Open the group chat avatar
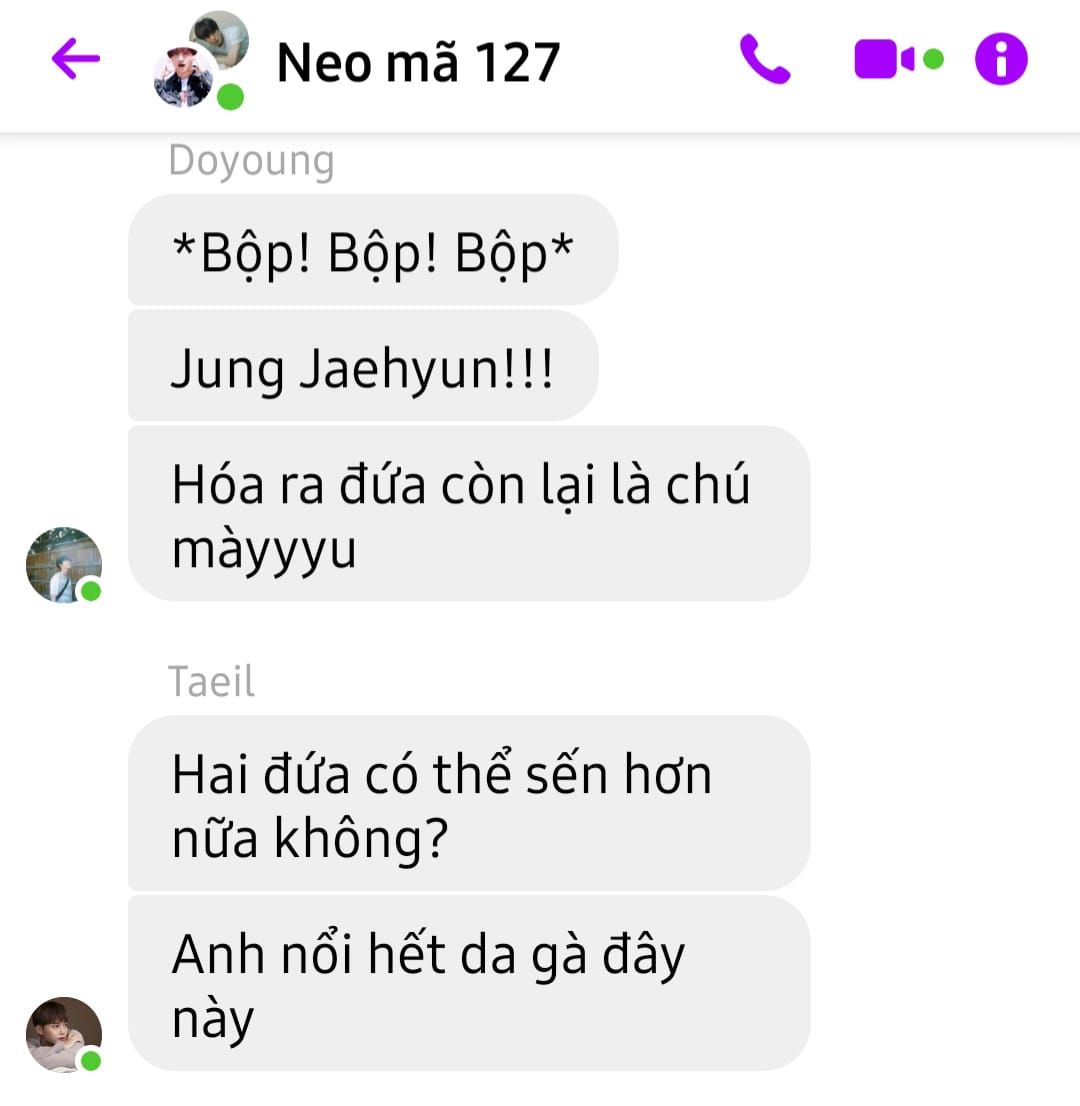This screenshot has width=1080, height=1106. click(x=201, y=60)
